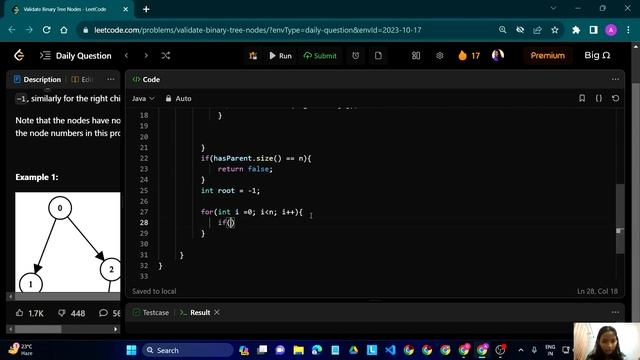Open the Windows Start menu
The image size is (640, 360).
click(131, 350)
